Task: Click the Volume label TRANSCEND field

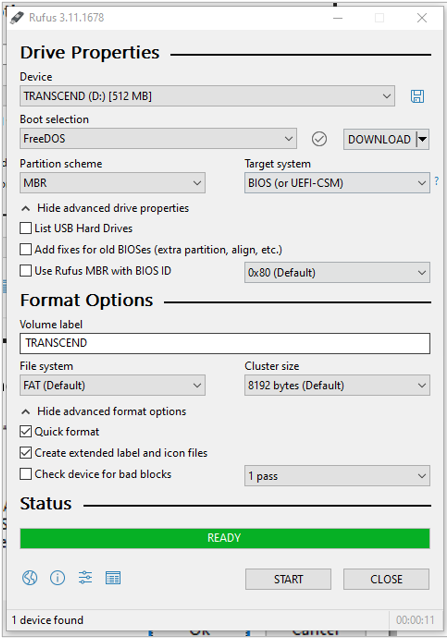Action: 225,343
